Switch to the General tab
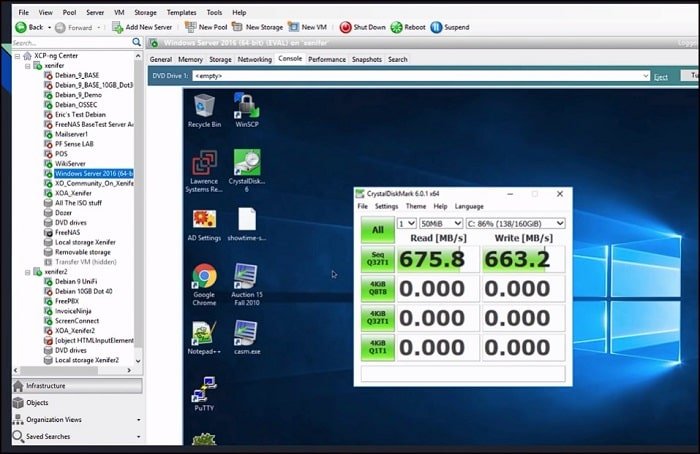The width and height of the screenshot is (700, 454). tap(161, 59)
